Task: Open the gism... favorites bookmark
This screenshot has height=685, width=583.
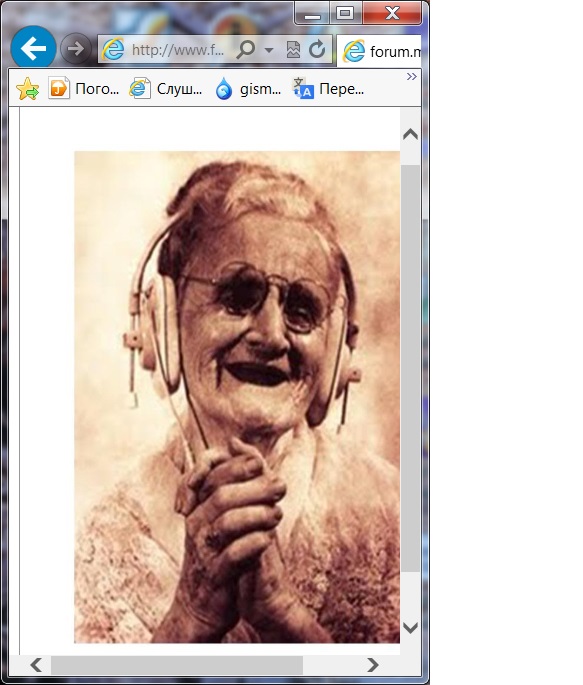Action: pos(248,89)
